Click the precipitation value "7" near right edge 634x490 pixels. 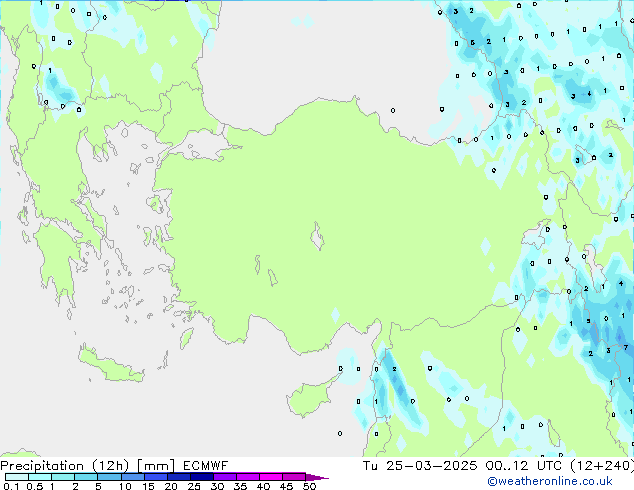pos(625,347)
